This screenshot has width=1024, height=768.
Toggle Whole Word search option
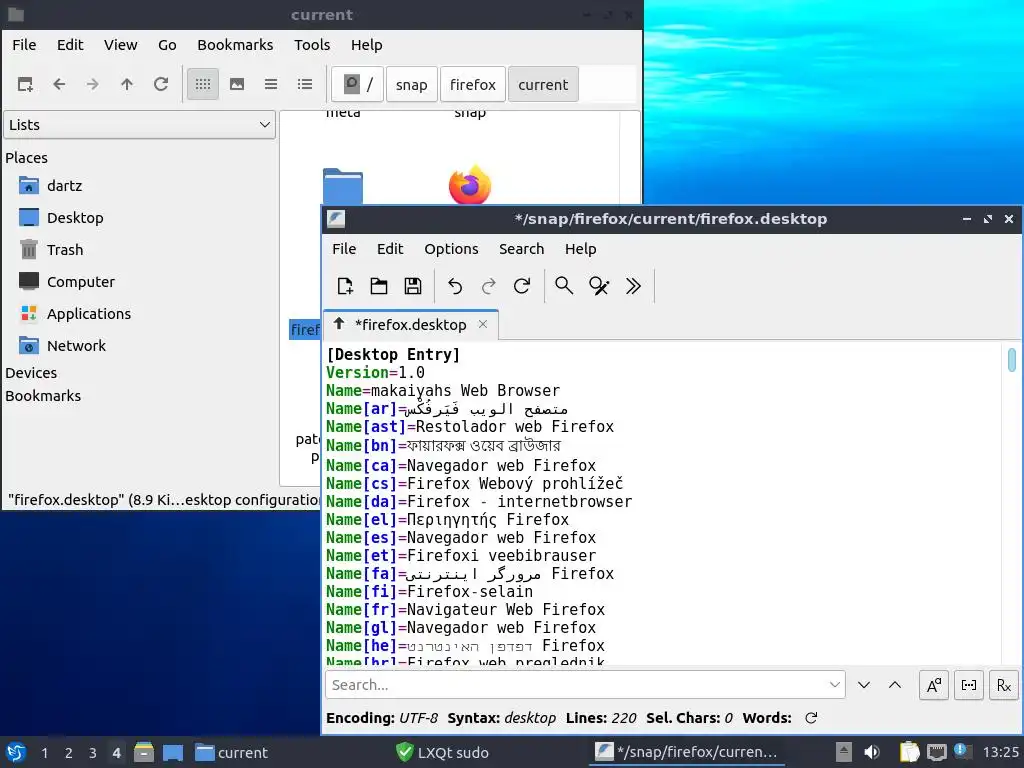tap(969, 685)
